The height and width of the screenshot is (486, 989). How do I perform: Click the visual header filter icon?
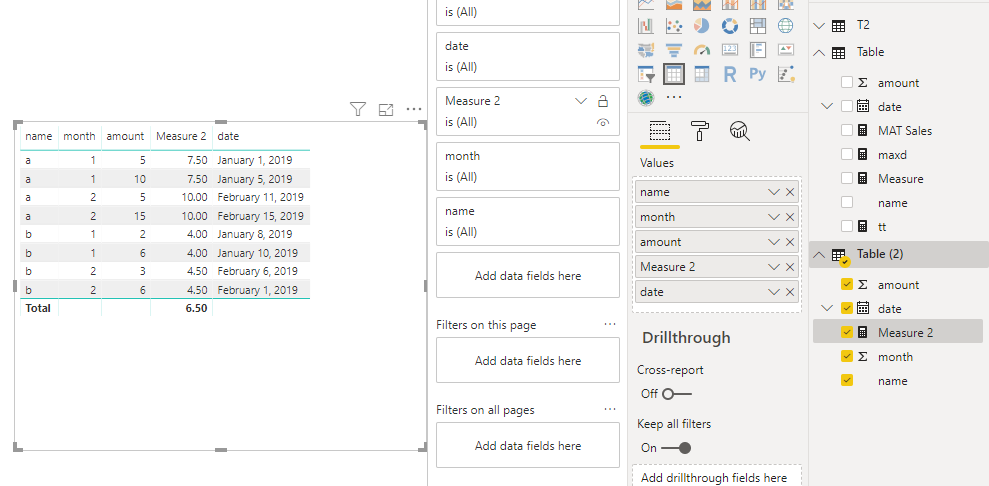[358, 110]
